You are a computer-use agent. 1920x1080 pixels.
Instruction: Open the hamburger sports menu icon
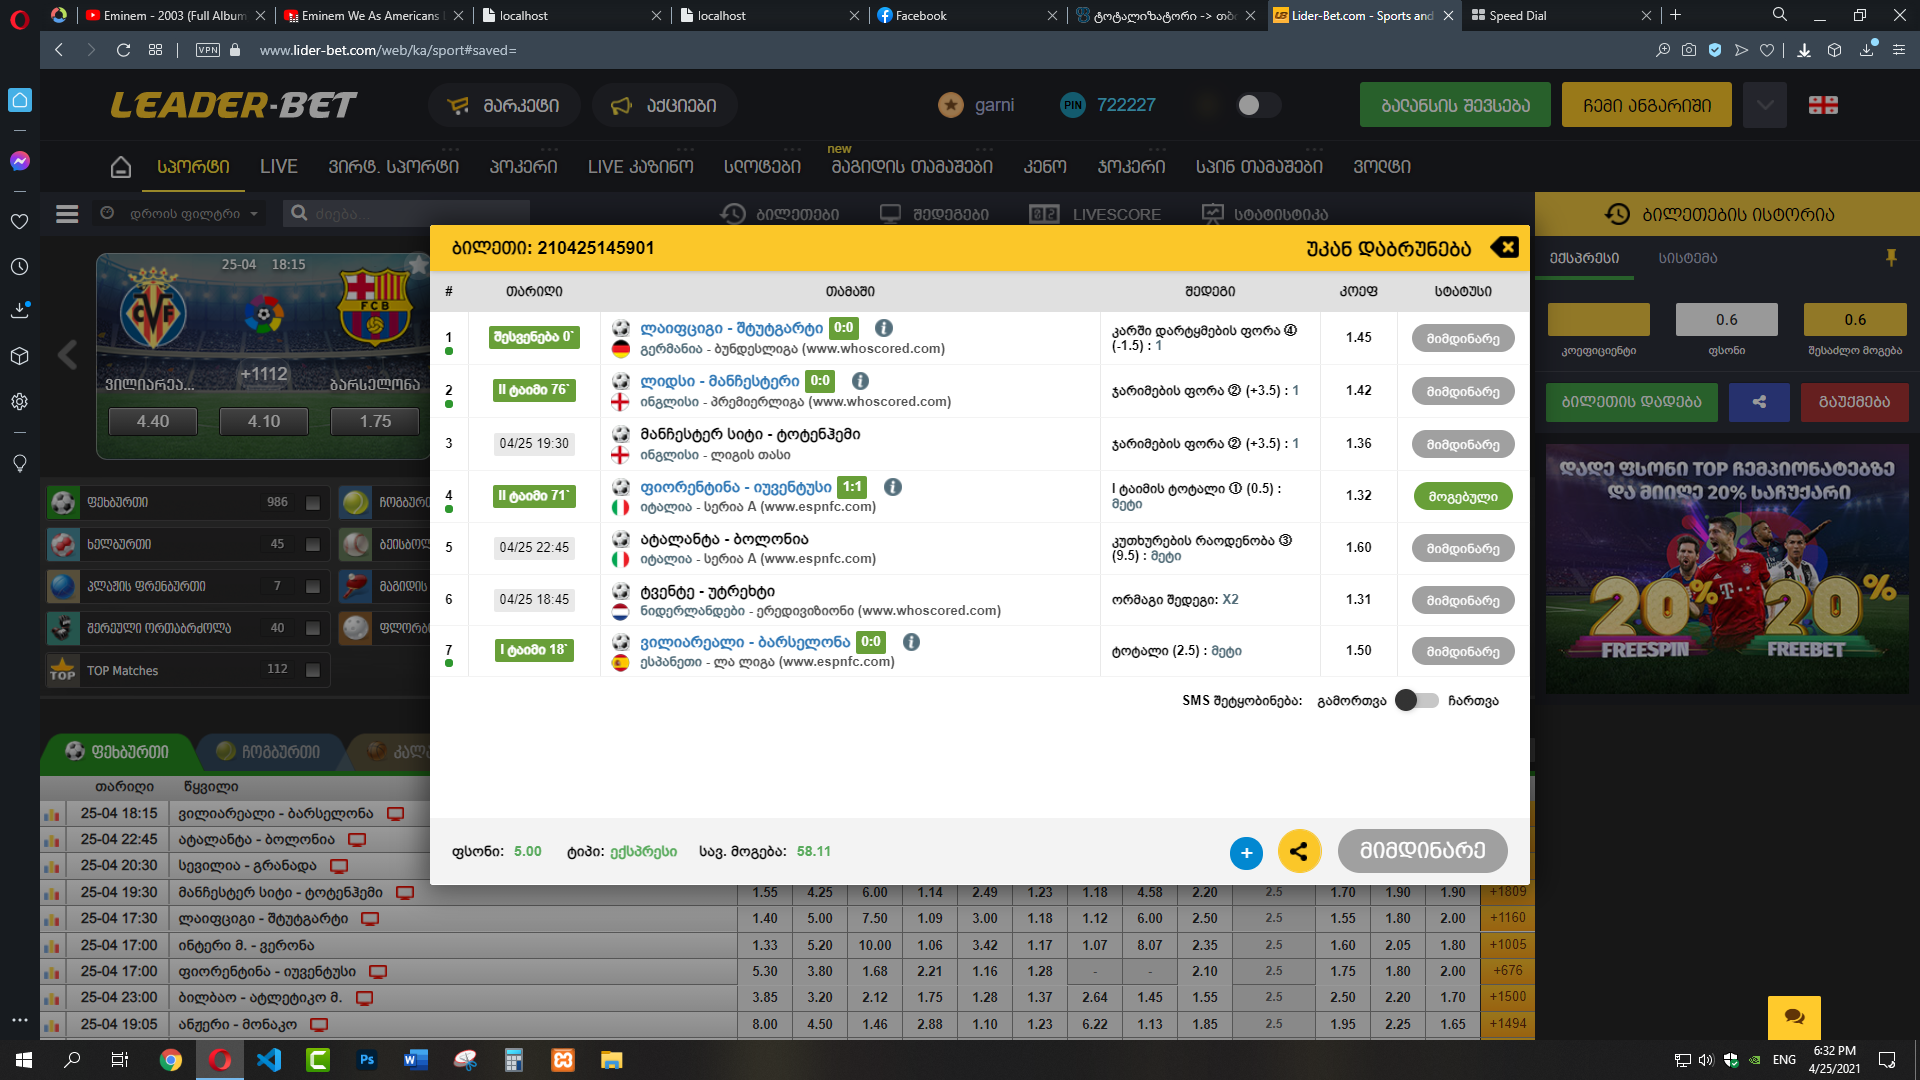point(67,214)
